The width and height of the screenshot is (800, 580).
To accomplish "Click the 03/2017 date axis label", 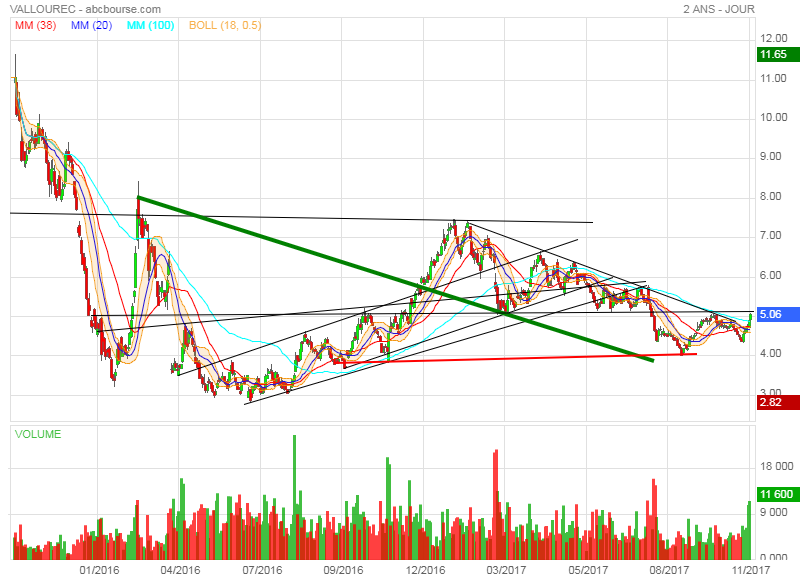I will (506, 570).
